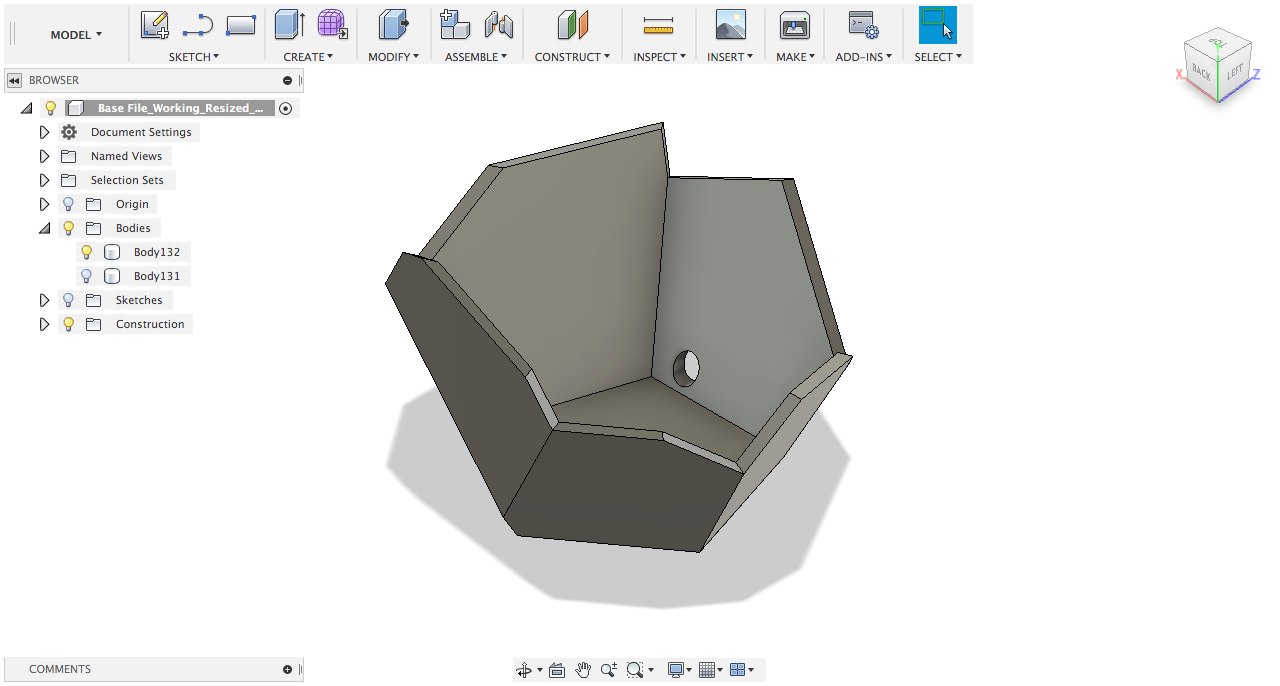1280x686 pixels.
Task: Click the Zoom tool icon
Action: point(609,670)
